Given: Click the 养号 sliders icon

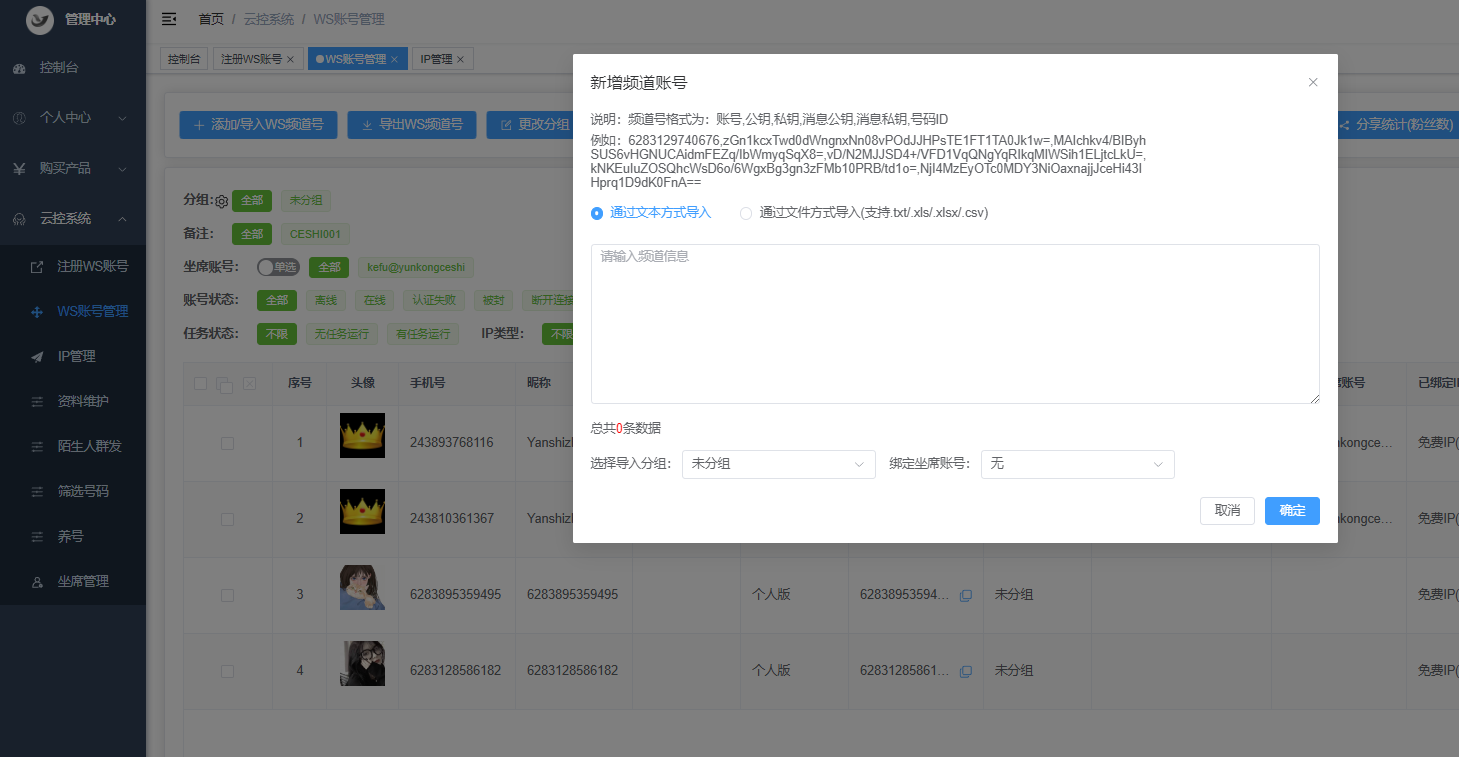Looking at the screenshot, I should pyautogui.click(x=37, y=536).
